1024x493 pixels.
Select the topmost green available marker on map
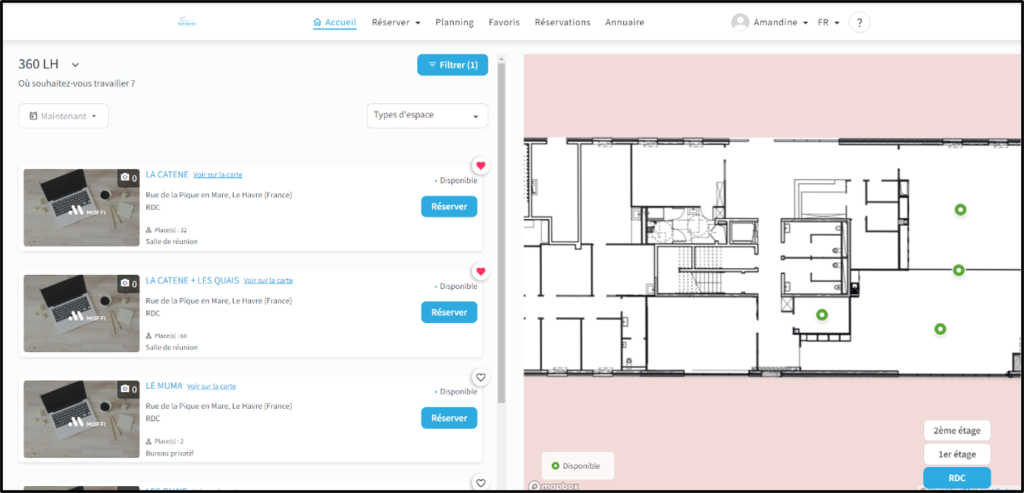(x=960, y=210)
